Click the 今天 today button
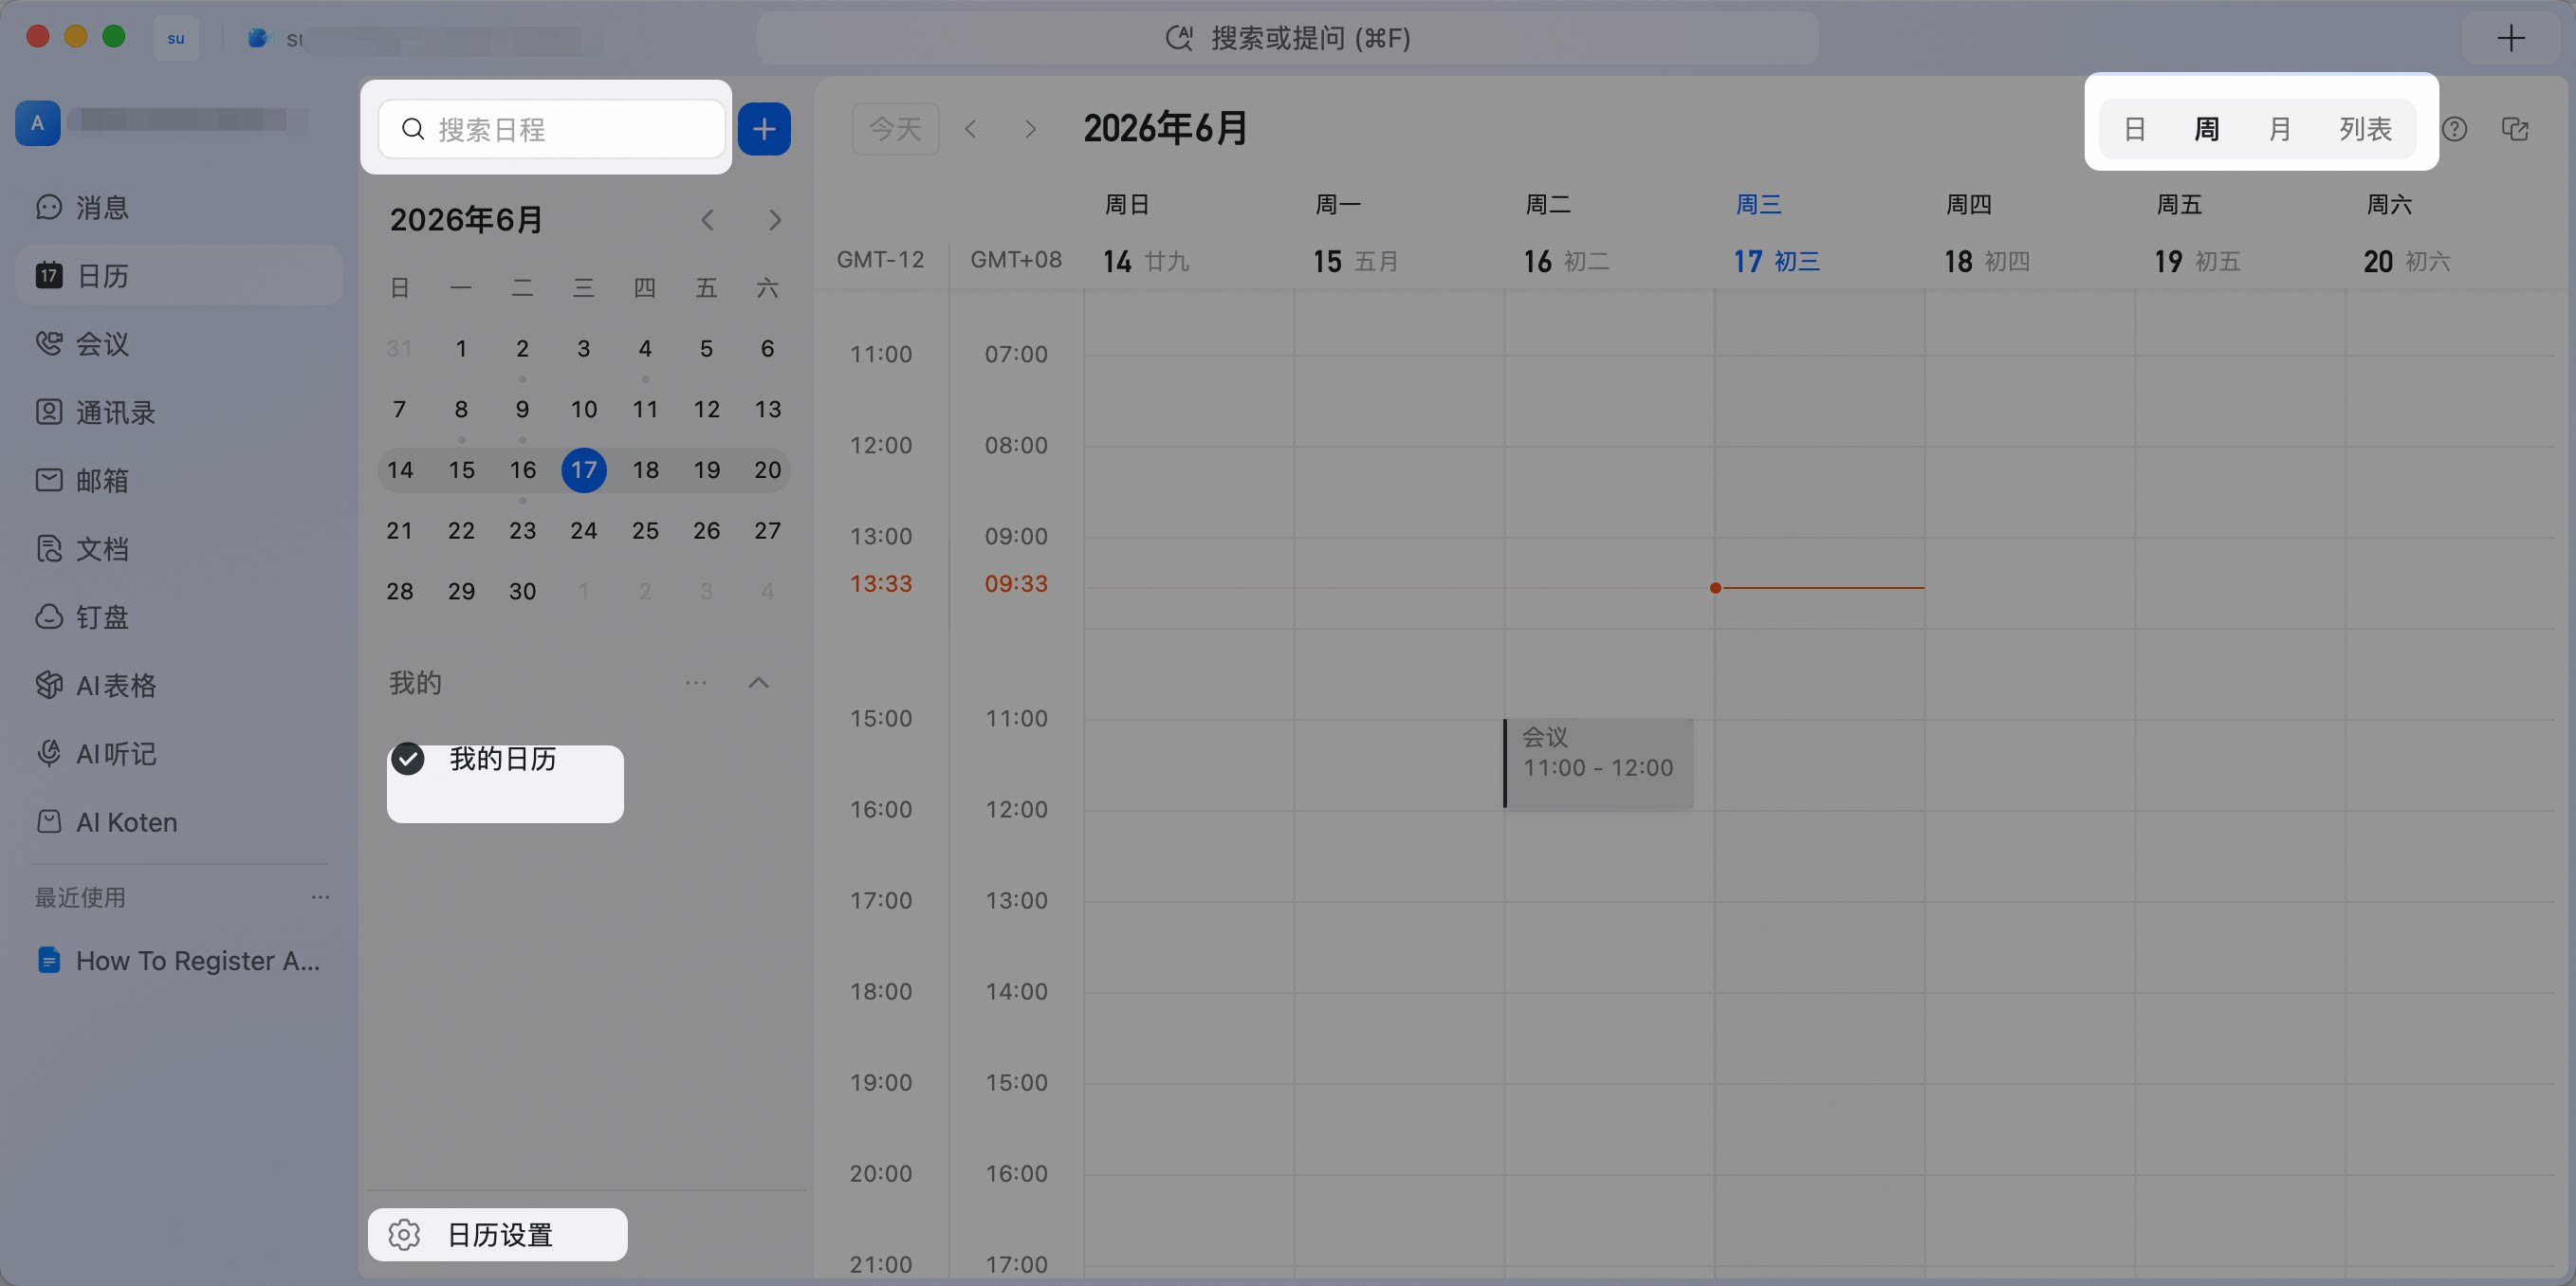This screenshot has height=1286, width=2576. [x=895, y=129]
